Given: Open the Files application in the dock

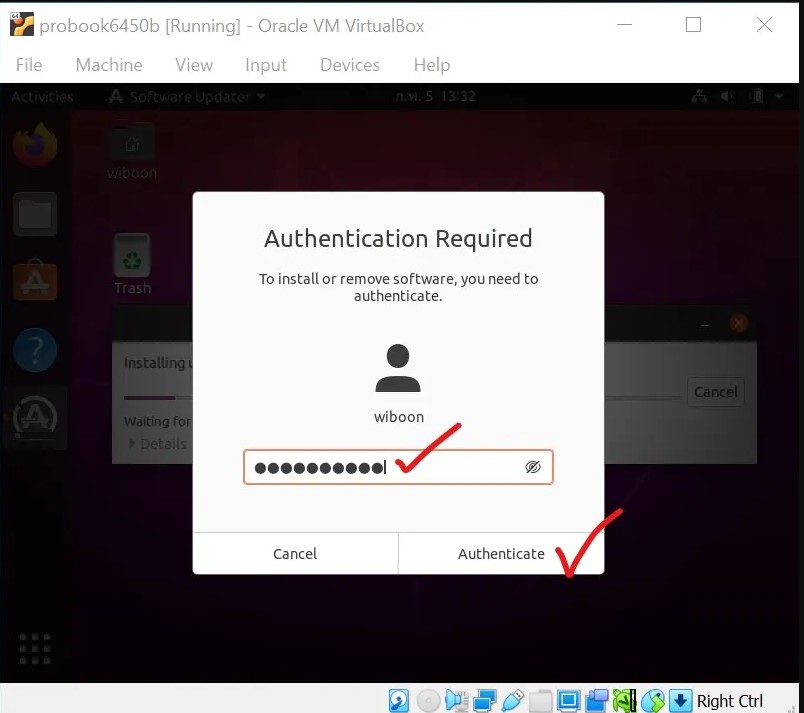Looking at the screenshot, I should pos(35,214).
